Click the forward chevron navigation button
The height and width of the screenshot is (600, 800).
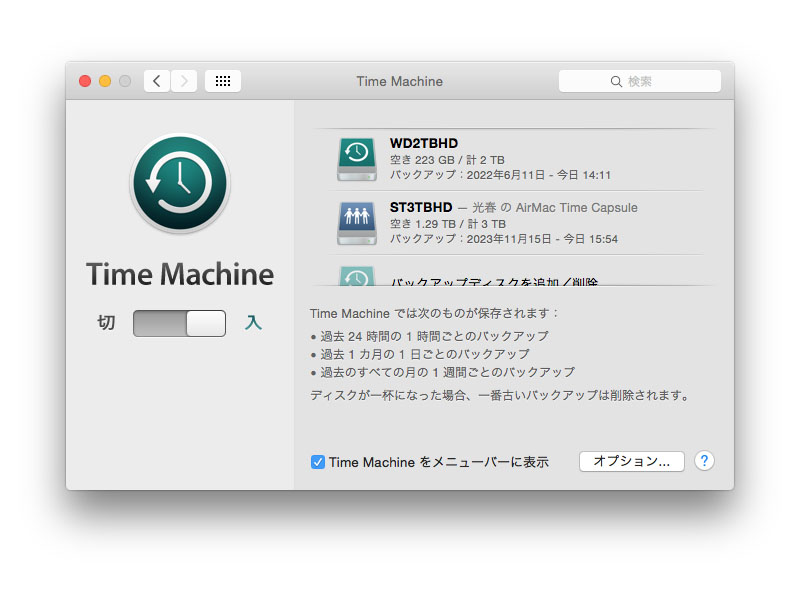pos(184,81)
